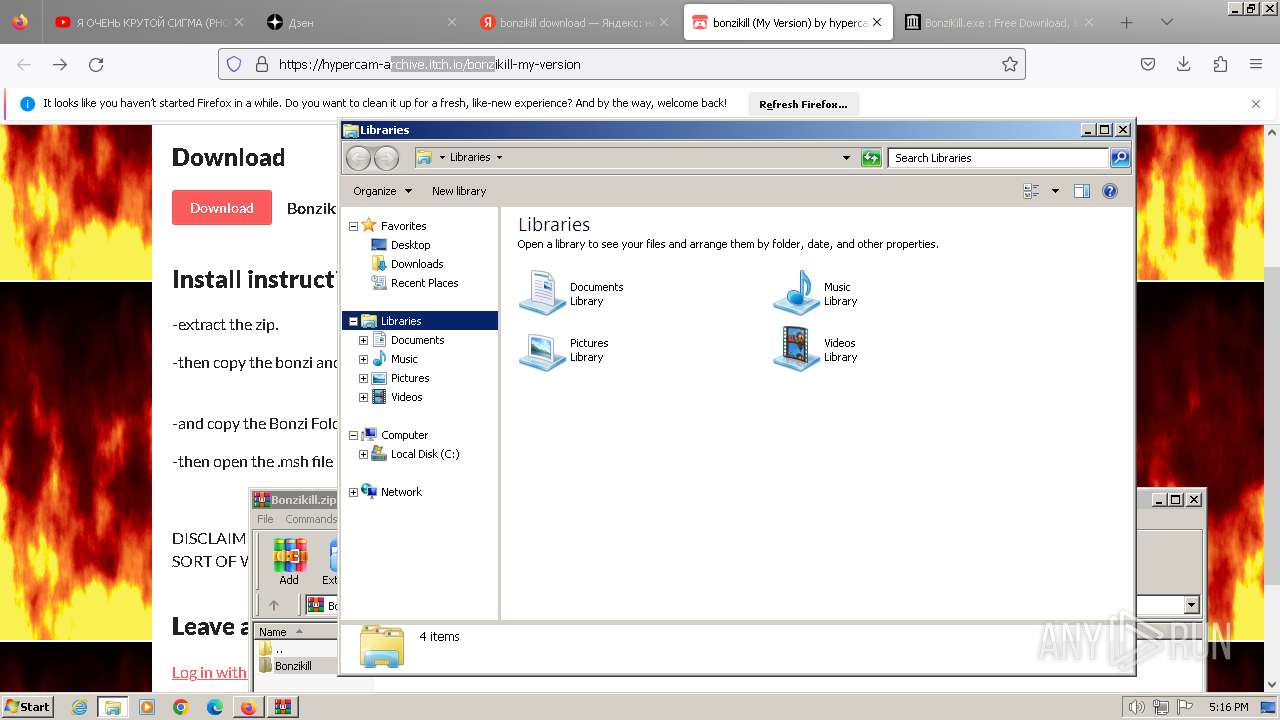Open address bar history dropdown arrow
Image resolution: width=1280 pixels, height=720 pixels.
pos(846,157)
